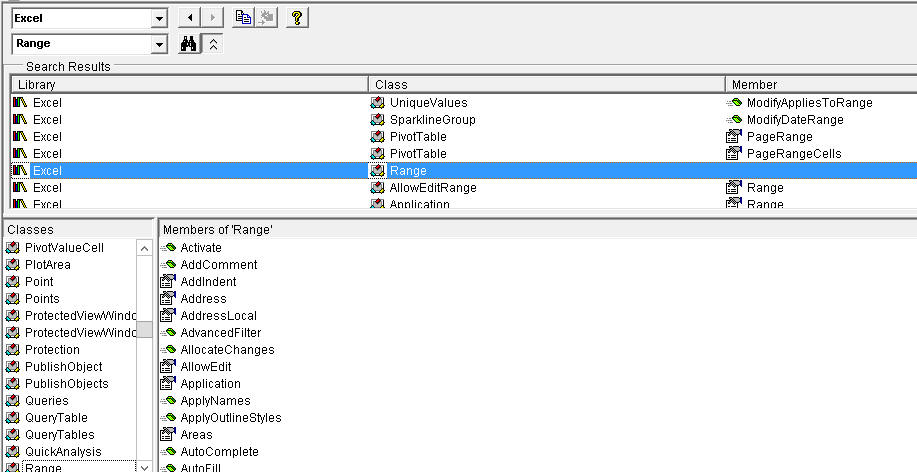Viewport: 917px width, 472px height.
Task: Select the Queries class
Action: (x=47, y=401)
